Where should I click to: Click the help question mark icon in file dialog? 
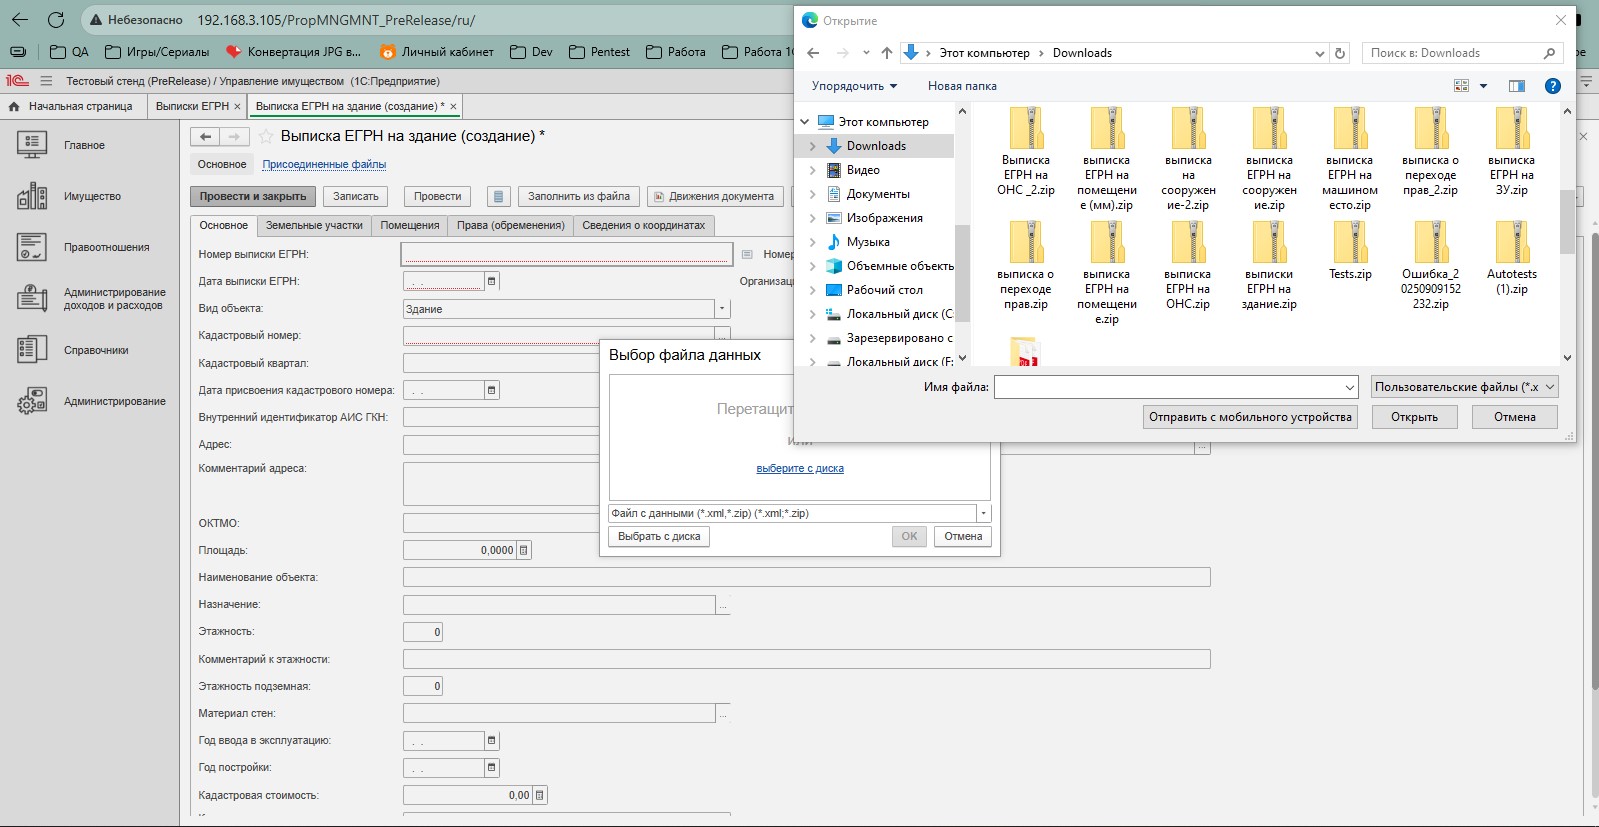(1552, 86)
